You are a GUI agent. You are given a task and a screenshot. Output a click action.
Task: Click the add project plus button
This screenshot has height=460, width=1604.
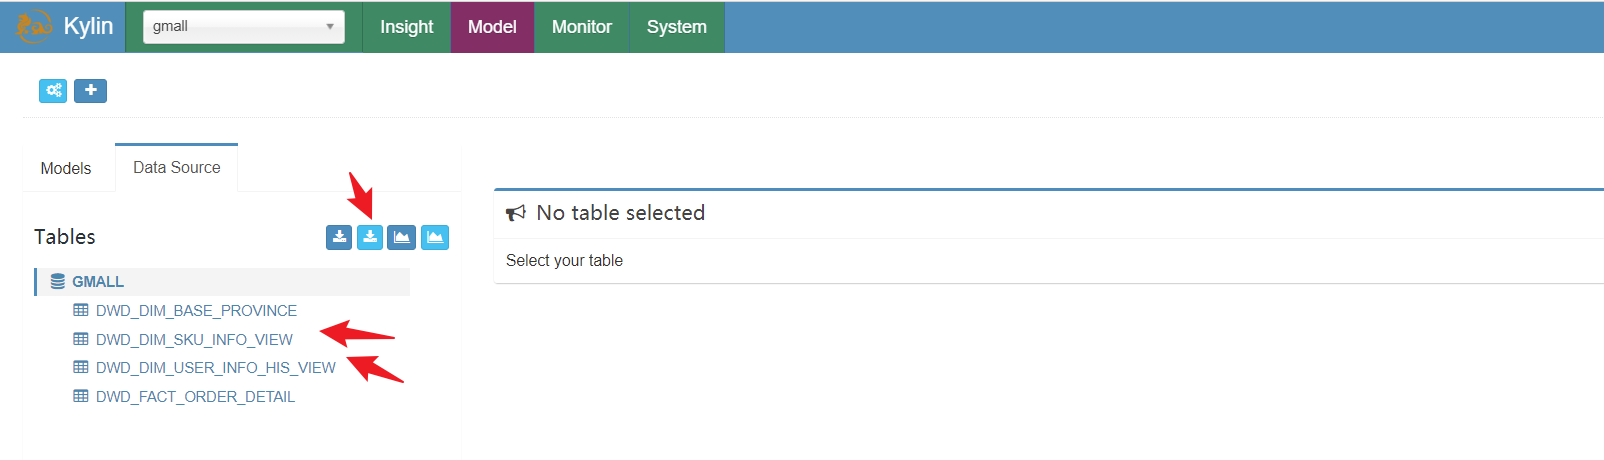click(x=90, y=91)
